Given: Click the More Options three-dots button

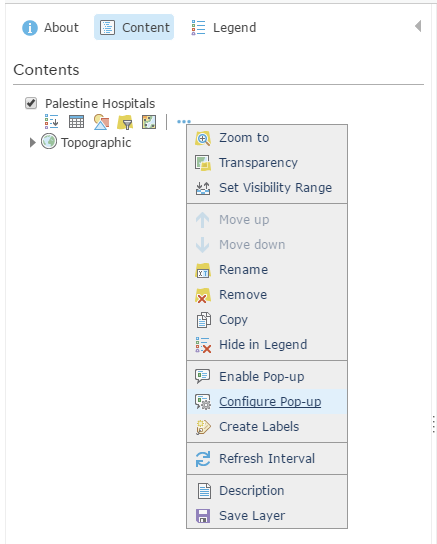Looking at the screenshot, I should 184,121.
